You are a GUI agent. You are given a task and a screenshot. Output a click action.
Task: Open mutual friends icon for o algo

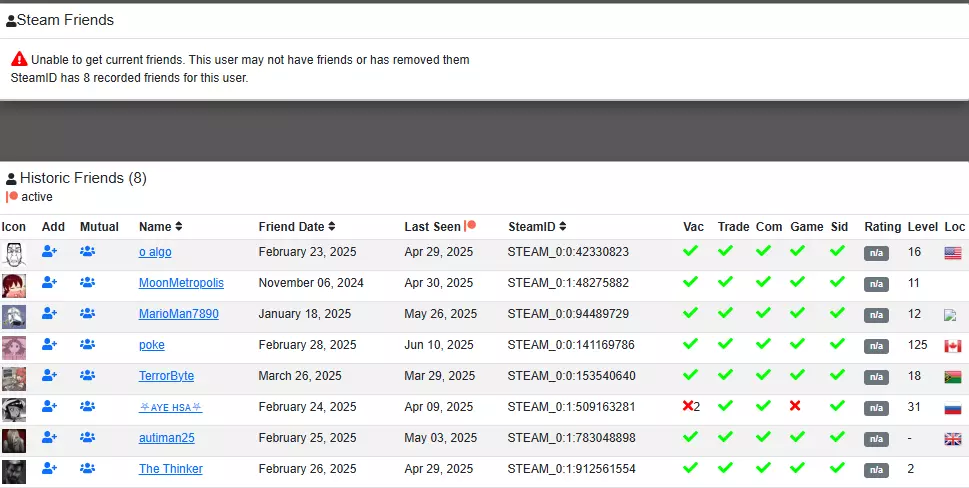point(87,251)
